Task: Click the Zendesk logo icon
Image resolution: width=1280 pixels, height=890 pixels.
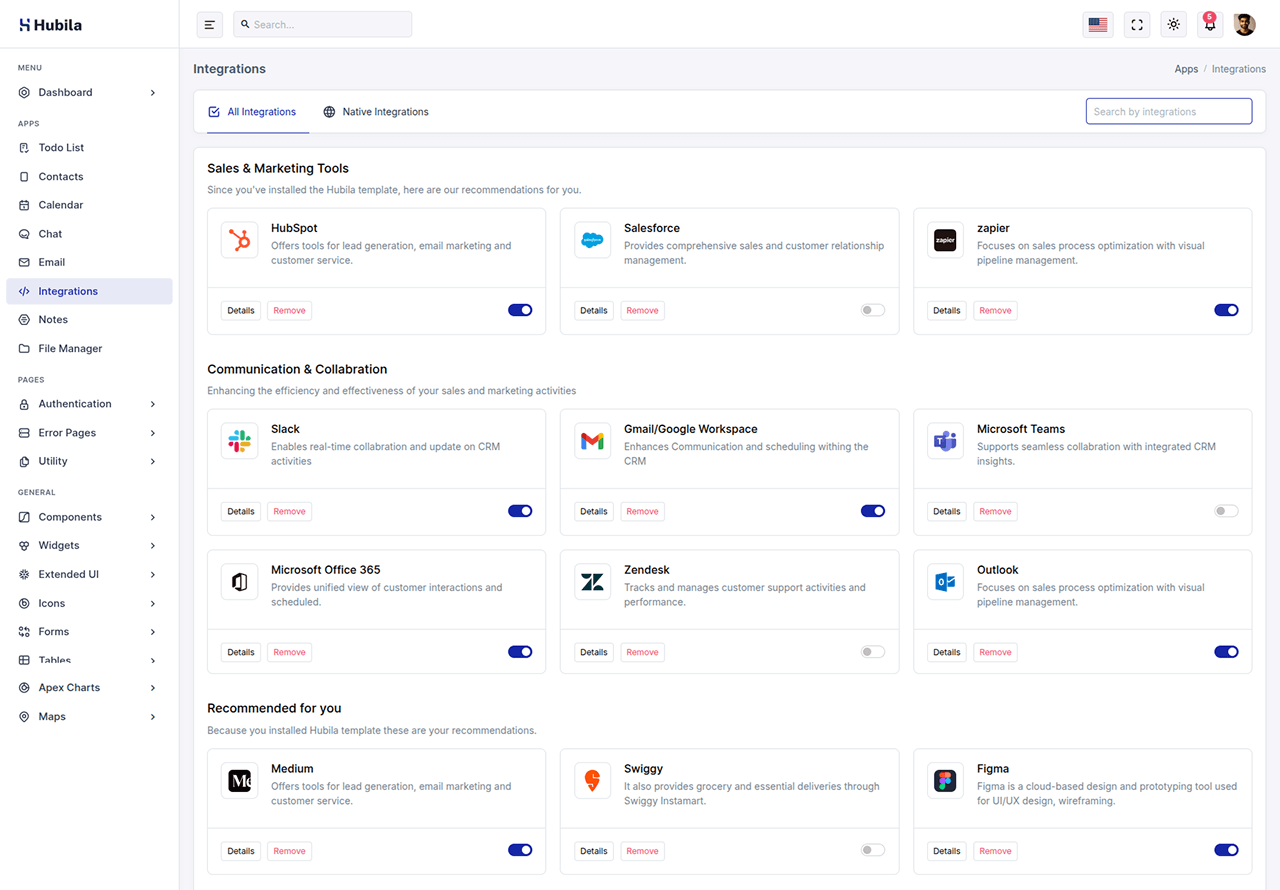Action: pos(593,582)
